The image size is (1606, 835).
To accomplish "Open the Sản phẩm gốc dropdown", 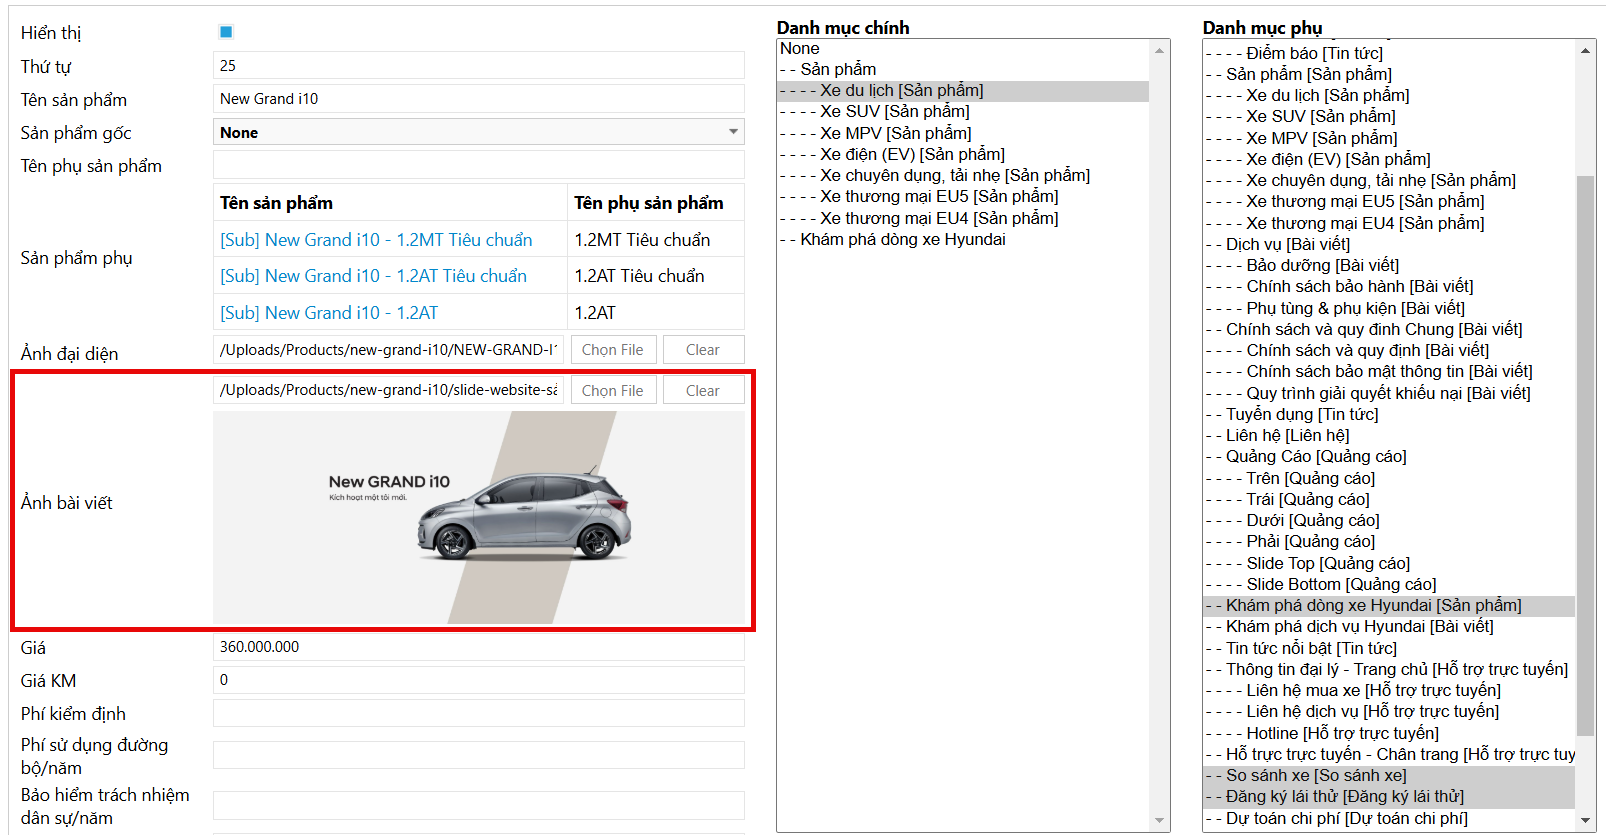I will pyautogui.click(x=478, y=132).
